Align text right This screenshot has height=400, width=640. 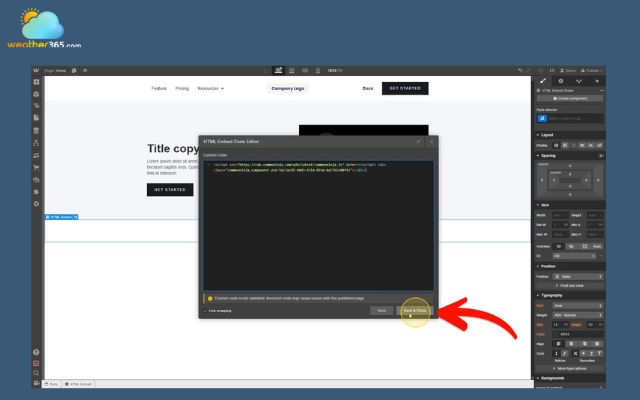[584, 344]
